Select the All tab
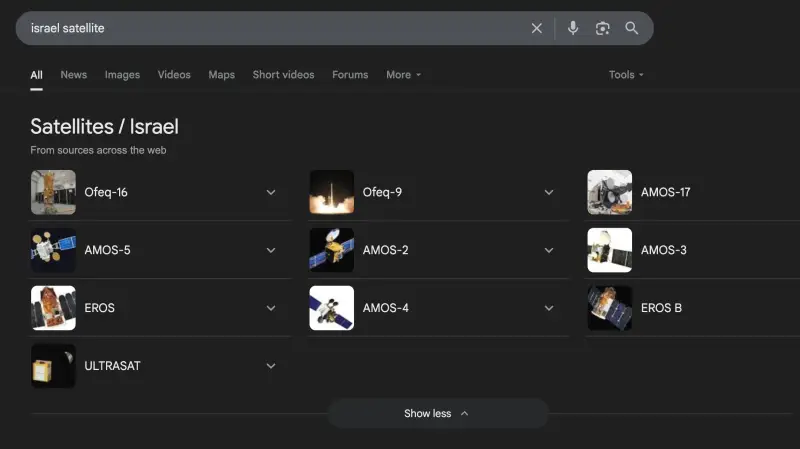Viewport: 800px width, 449px height. (x=36, y=75)
